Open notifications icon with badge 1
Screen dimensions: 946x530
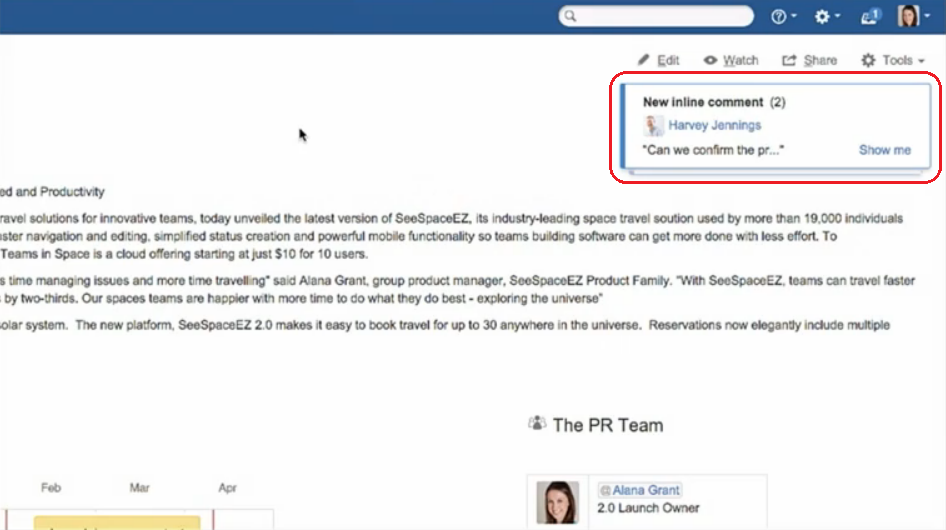[869, 17]
